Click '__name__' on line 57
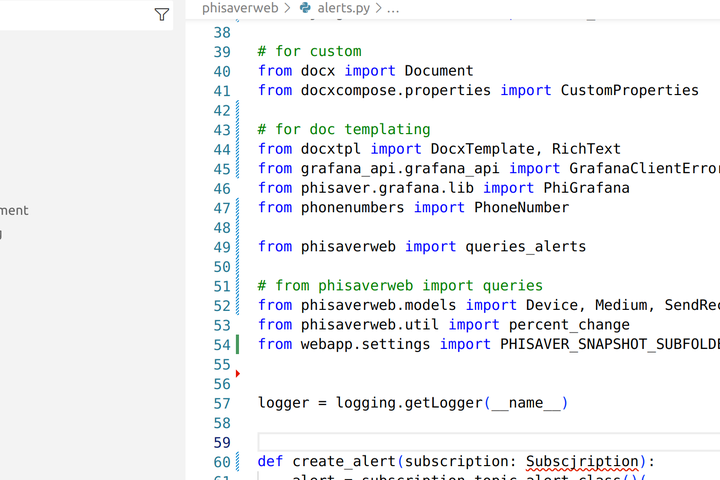Screen dimensions: 720x480 tap(526, 403)
